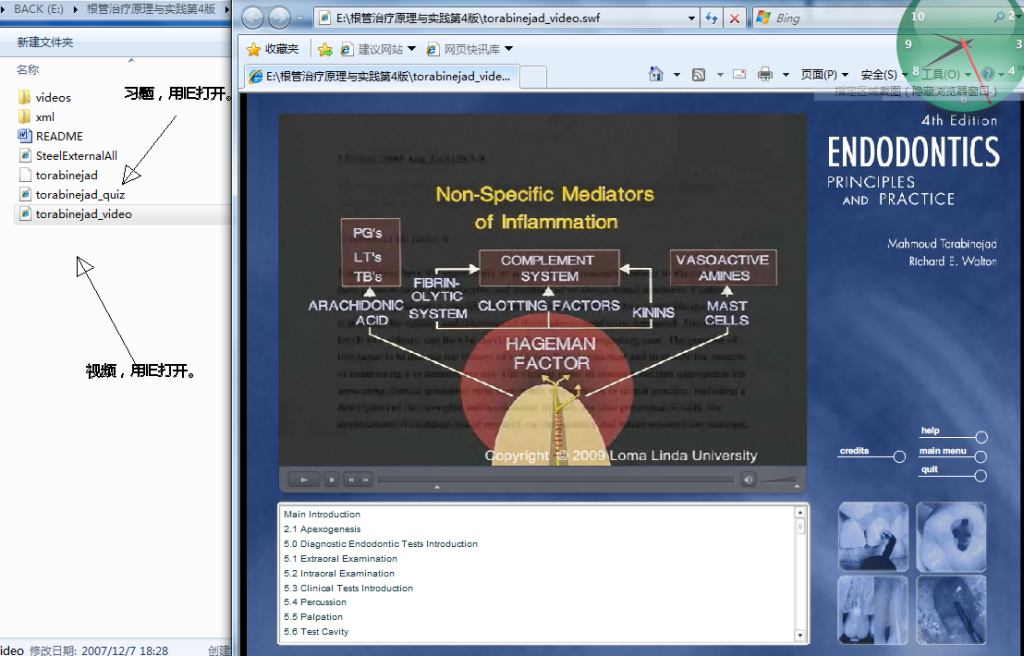Expand the 网页快讯库 dropdown arrow
Image resolution: width=1024 pixels, height=656 pixels.
[509, 49]
